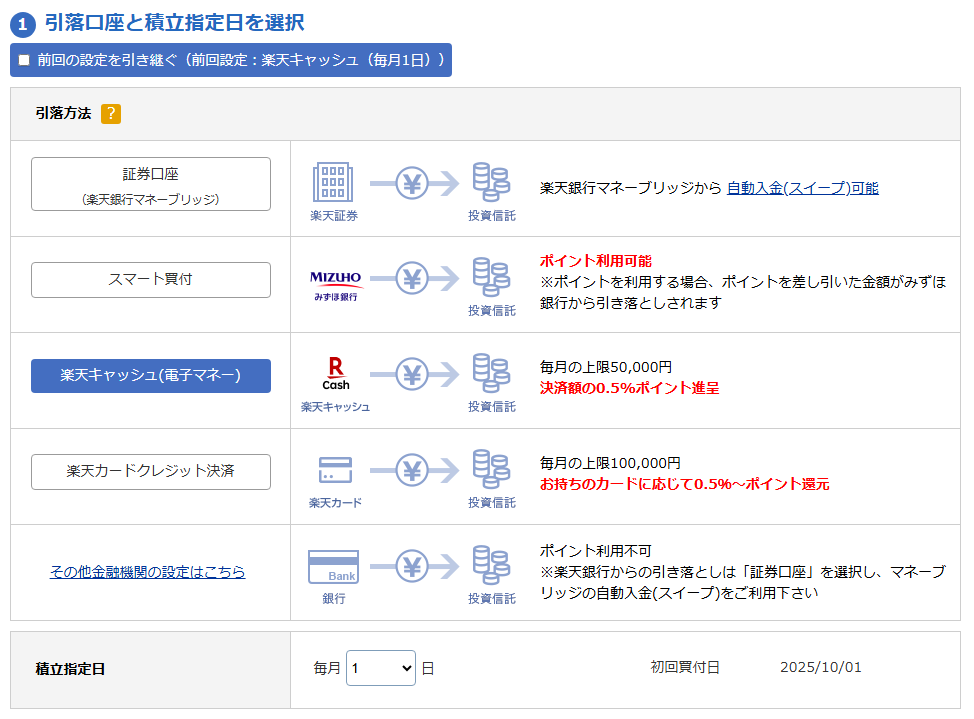974x719 pixels.
Task: Click the 楽天証券 building icon
Action: point(333,182)
